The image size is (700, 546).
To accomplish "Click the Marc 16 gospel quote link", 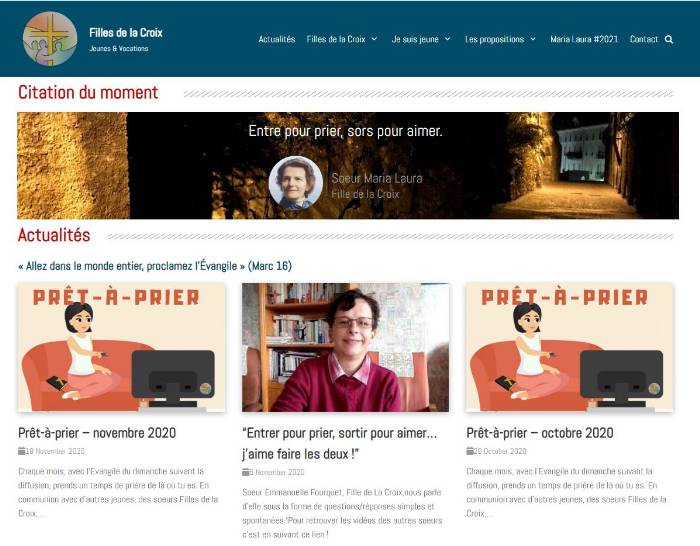I will pos(155,266).
